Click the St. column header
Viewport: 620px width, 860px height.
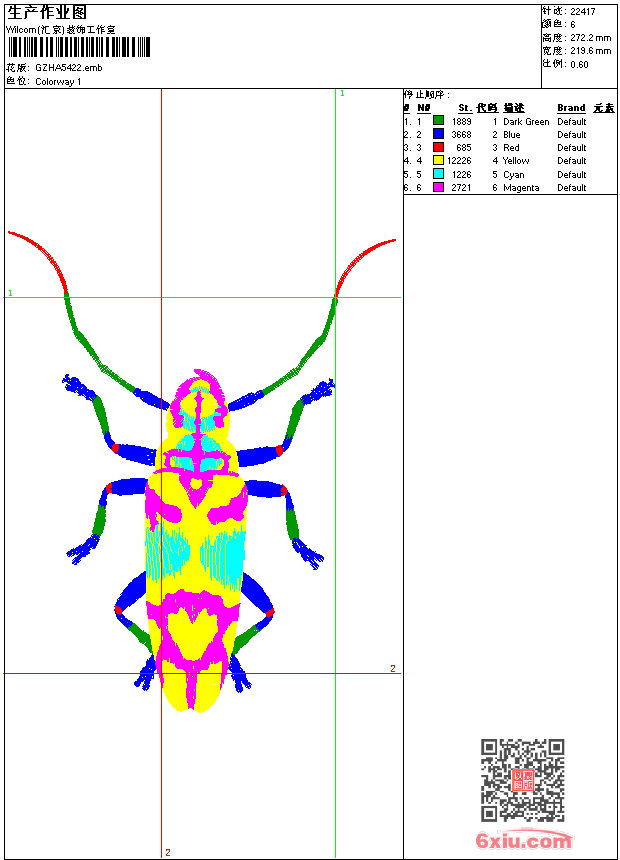tap(465, 108)
